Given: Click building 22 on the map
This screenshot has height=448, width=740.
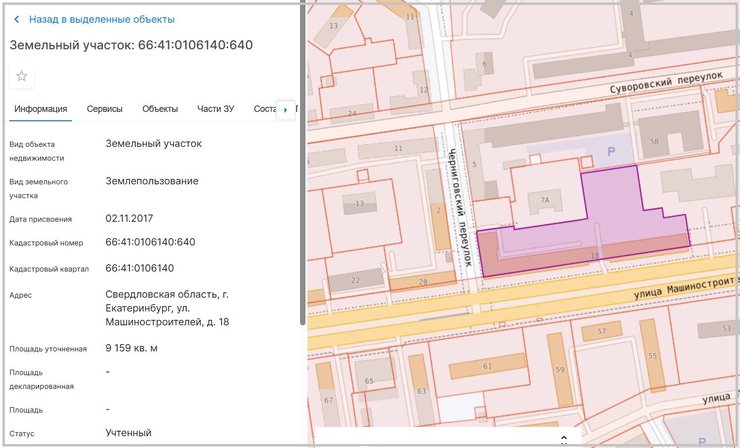Looking at the screenshot, I should coord(355,280).
